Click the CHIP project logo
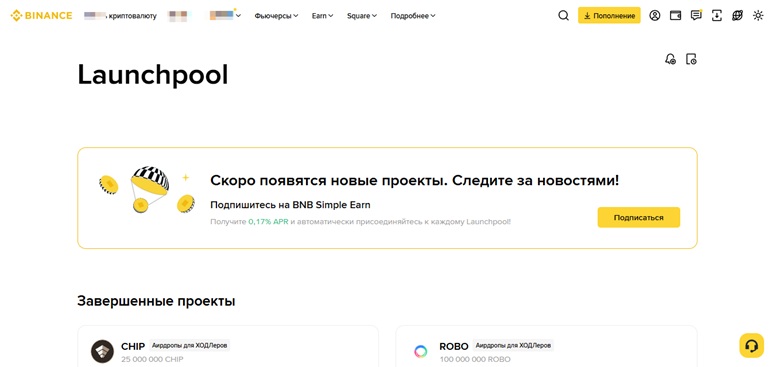The image size is (775, 367). pos(102,352)
